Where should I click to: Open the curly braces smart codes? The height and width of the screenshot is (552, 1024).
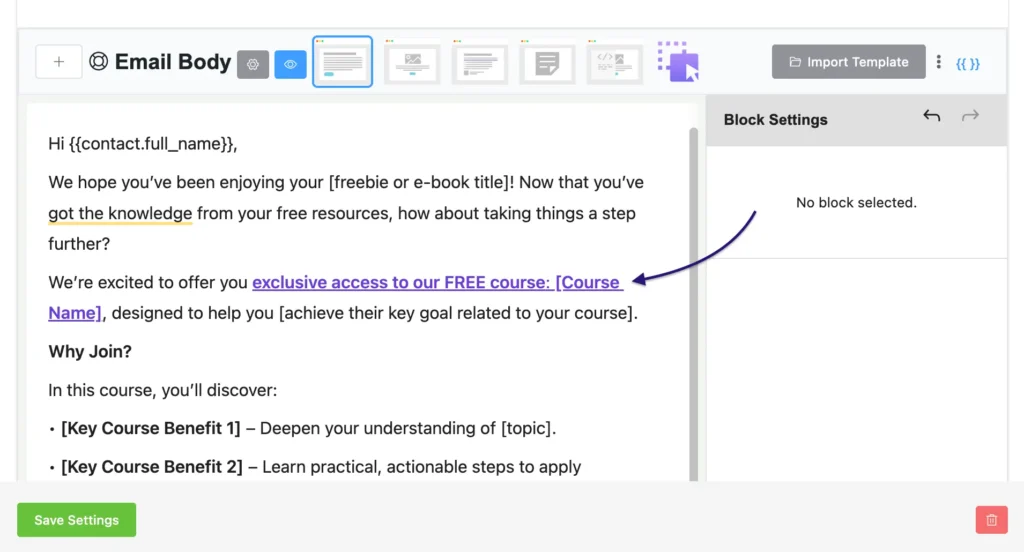(968, 63)
